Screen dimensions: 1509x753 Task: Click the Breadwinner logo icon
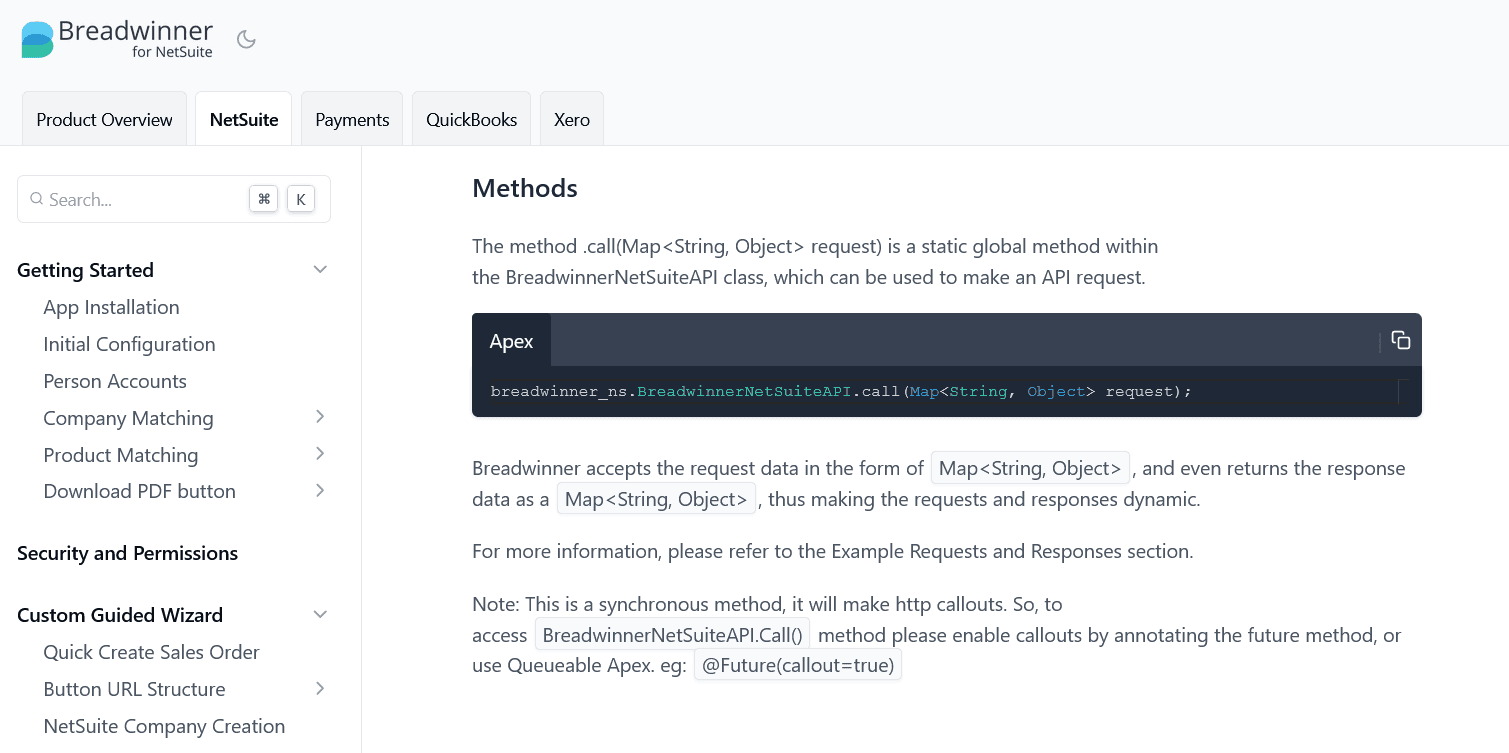tap(37, 39)
